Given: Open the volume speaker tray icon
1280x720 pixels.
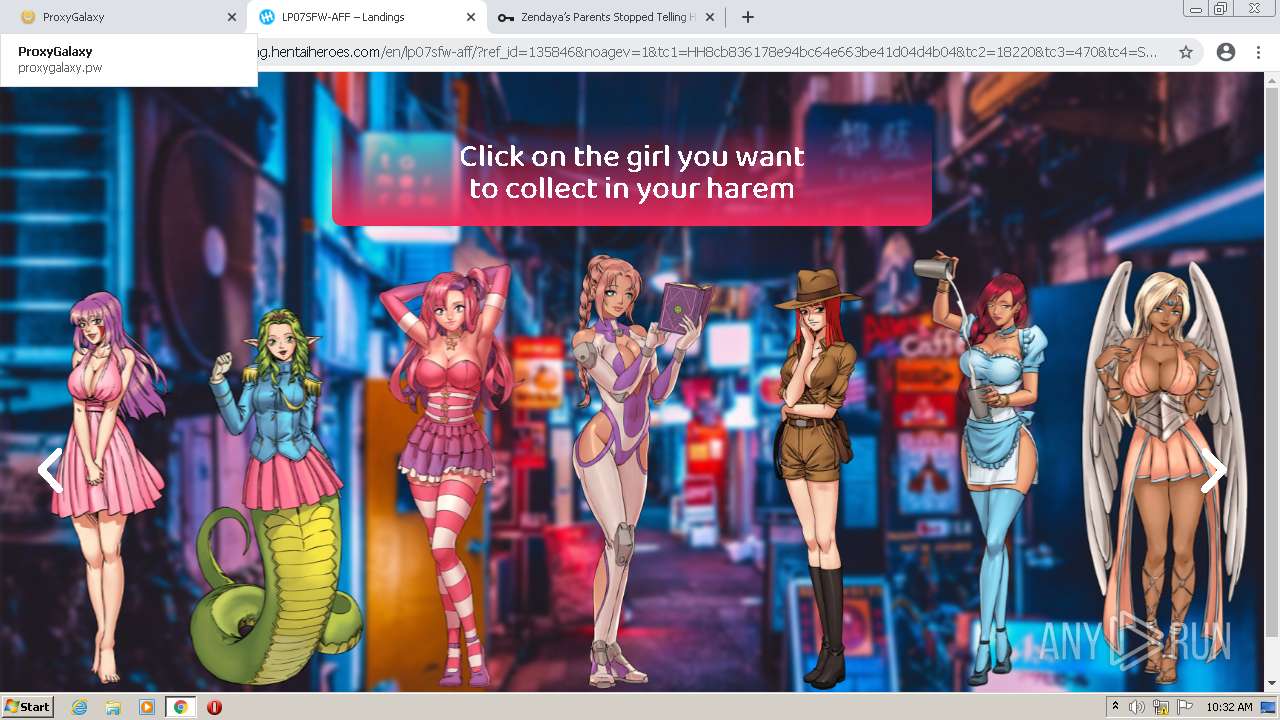Looking at the screenshot, I should click(1137, 707).
